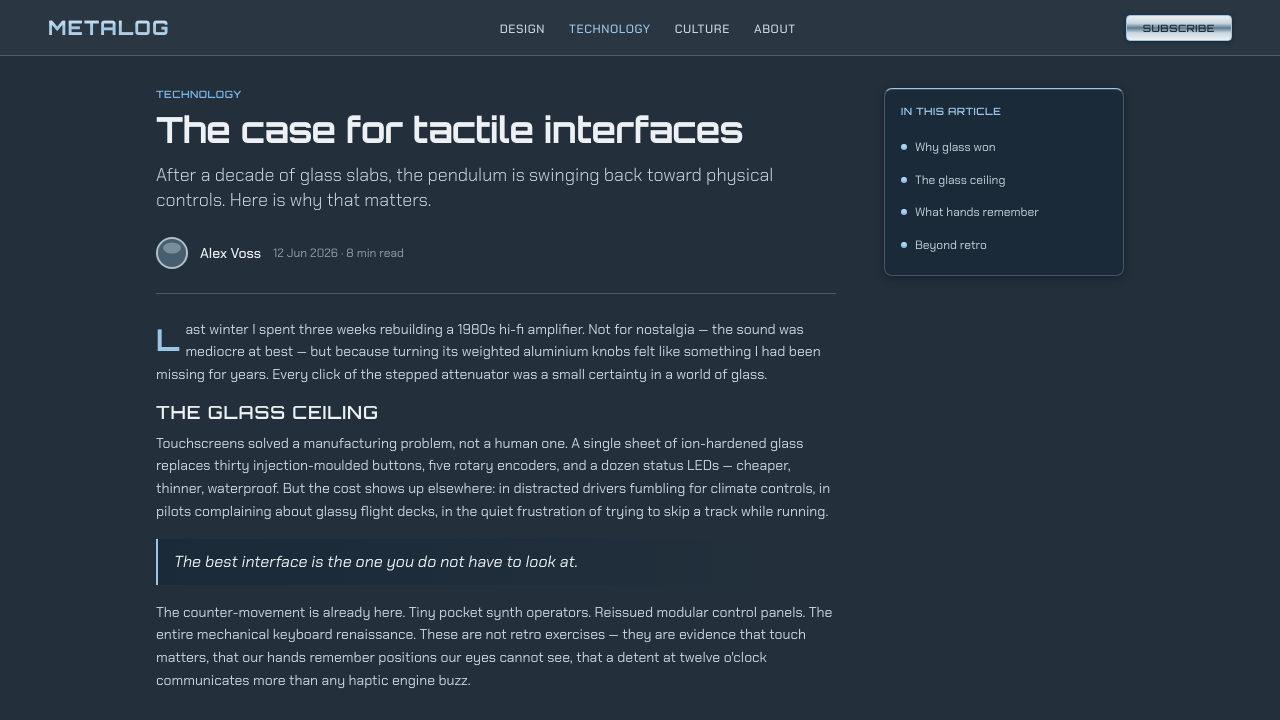Click the METALOG site logo

tap(108, 28)
